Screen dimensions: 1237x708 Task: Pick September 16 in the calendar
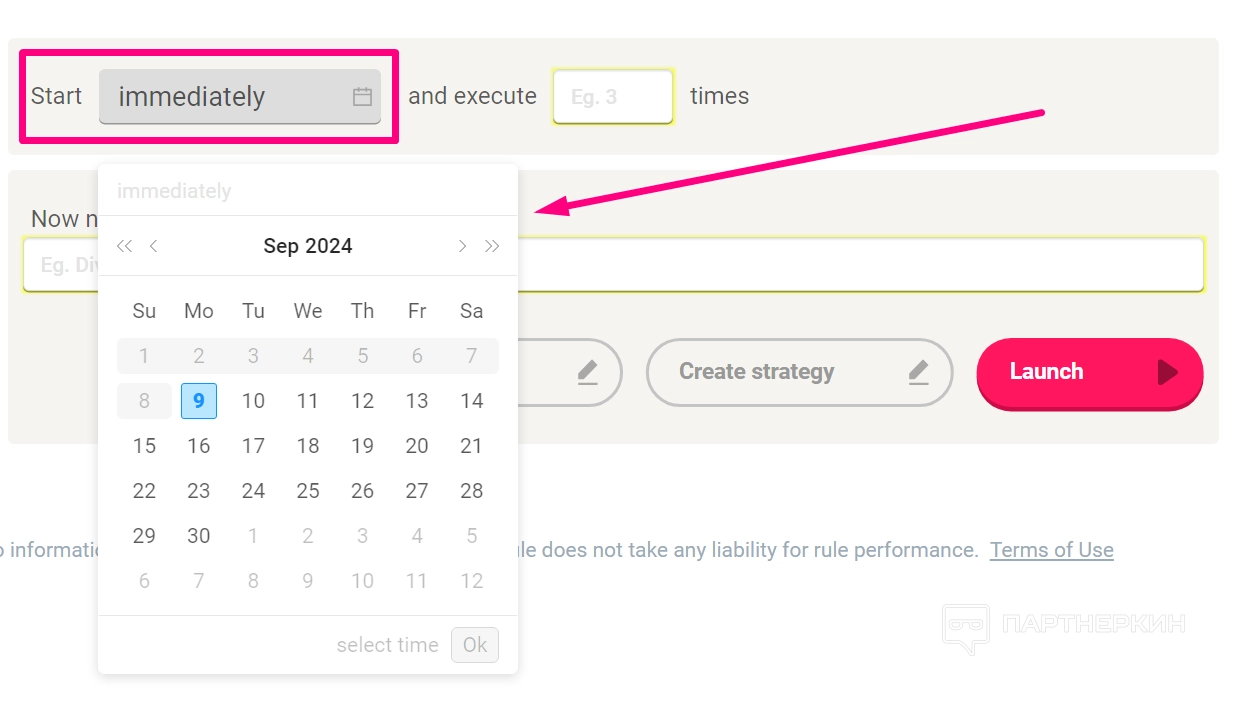pyautogui.click(x=199, y=446)
